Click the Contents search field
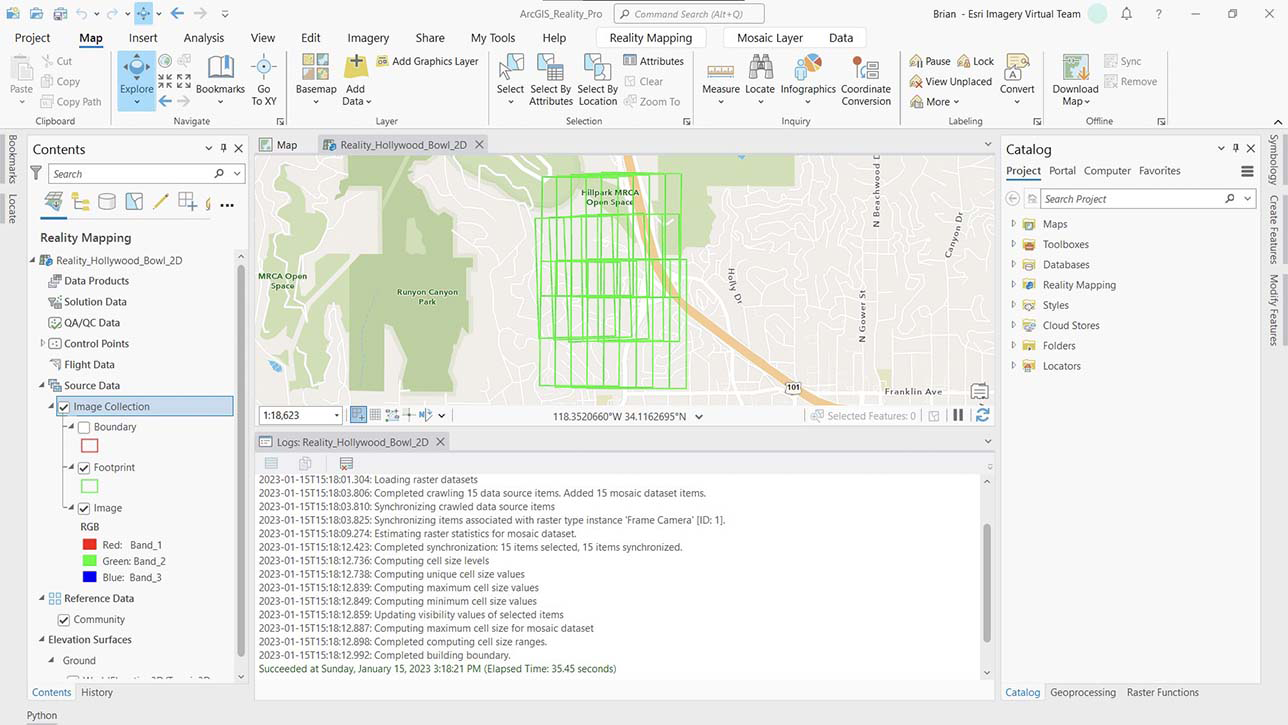The height and width of the screenshot is (725, 1288). [146, 173]
